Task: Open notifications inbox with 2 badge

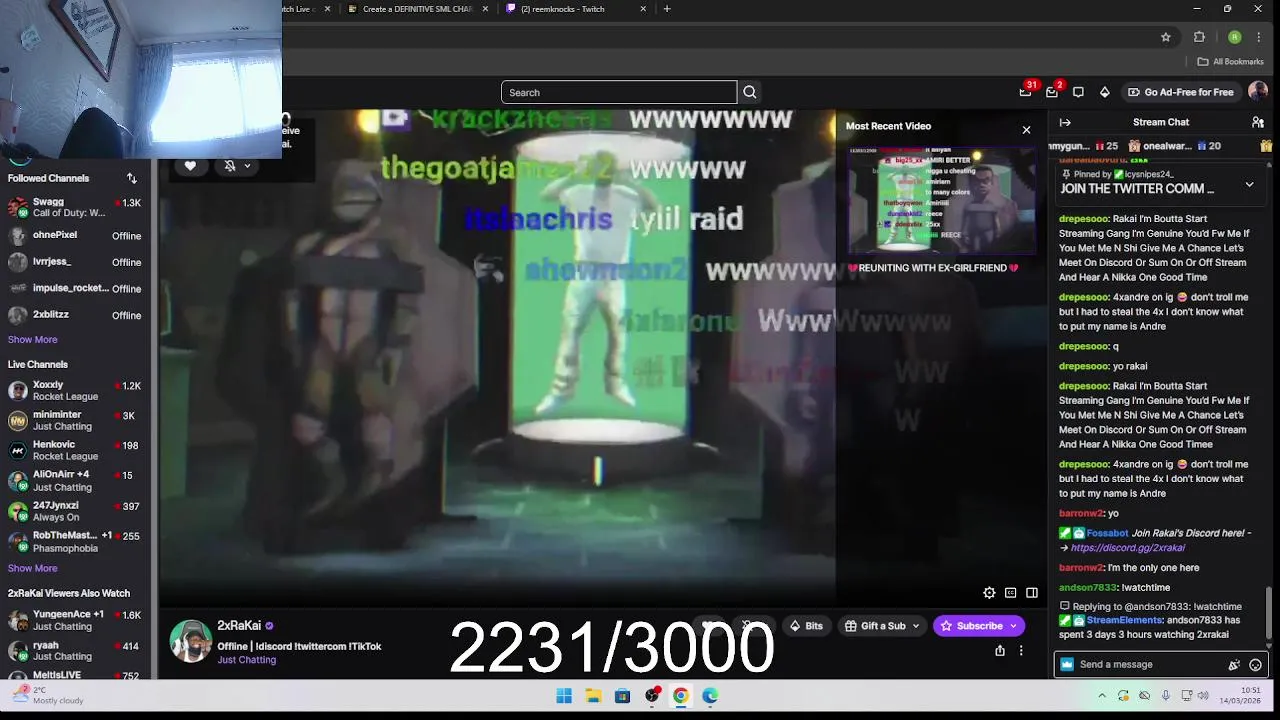Action: click(x=1052, y=92)
